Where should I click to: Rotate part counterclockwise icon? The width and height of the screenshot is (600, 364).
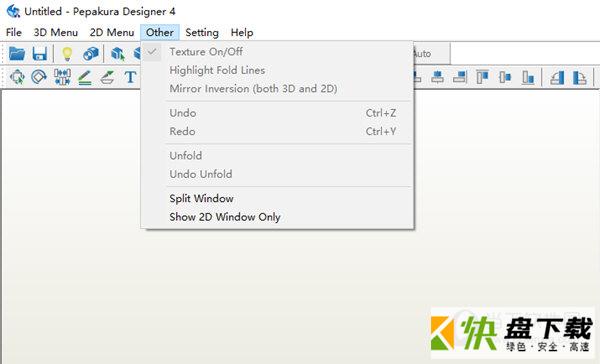pos(557,77)
